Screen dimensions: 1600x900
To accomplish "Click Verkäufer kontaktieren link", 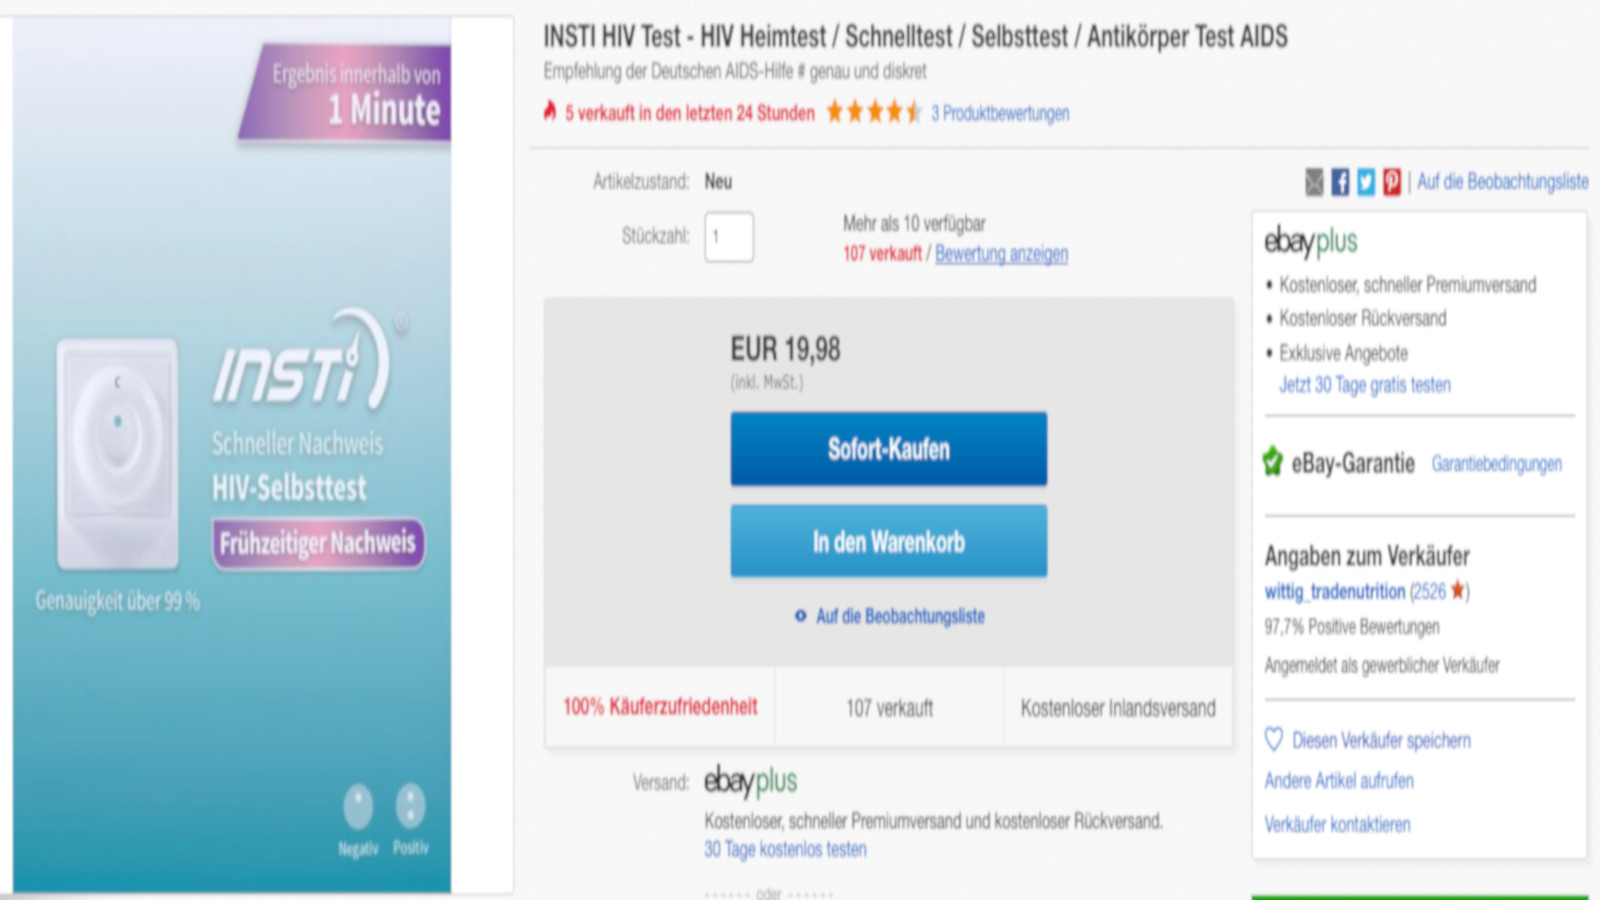I will click(1337, 825).
